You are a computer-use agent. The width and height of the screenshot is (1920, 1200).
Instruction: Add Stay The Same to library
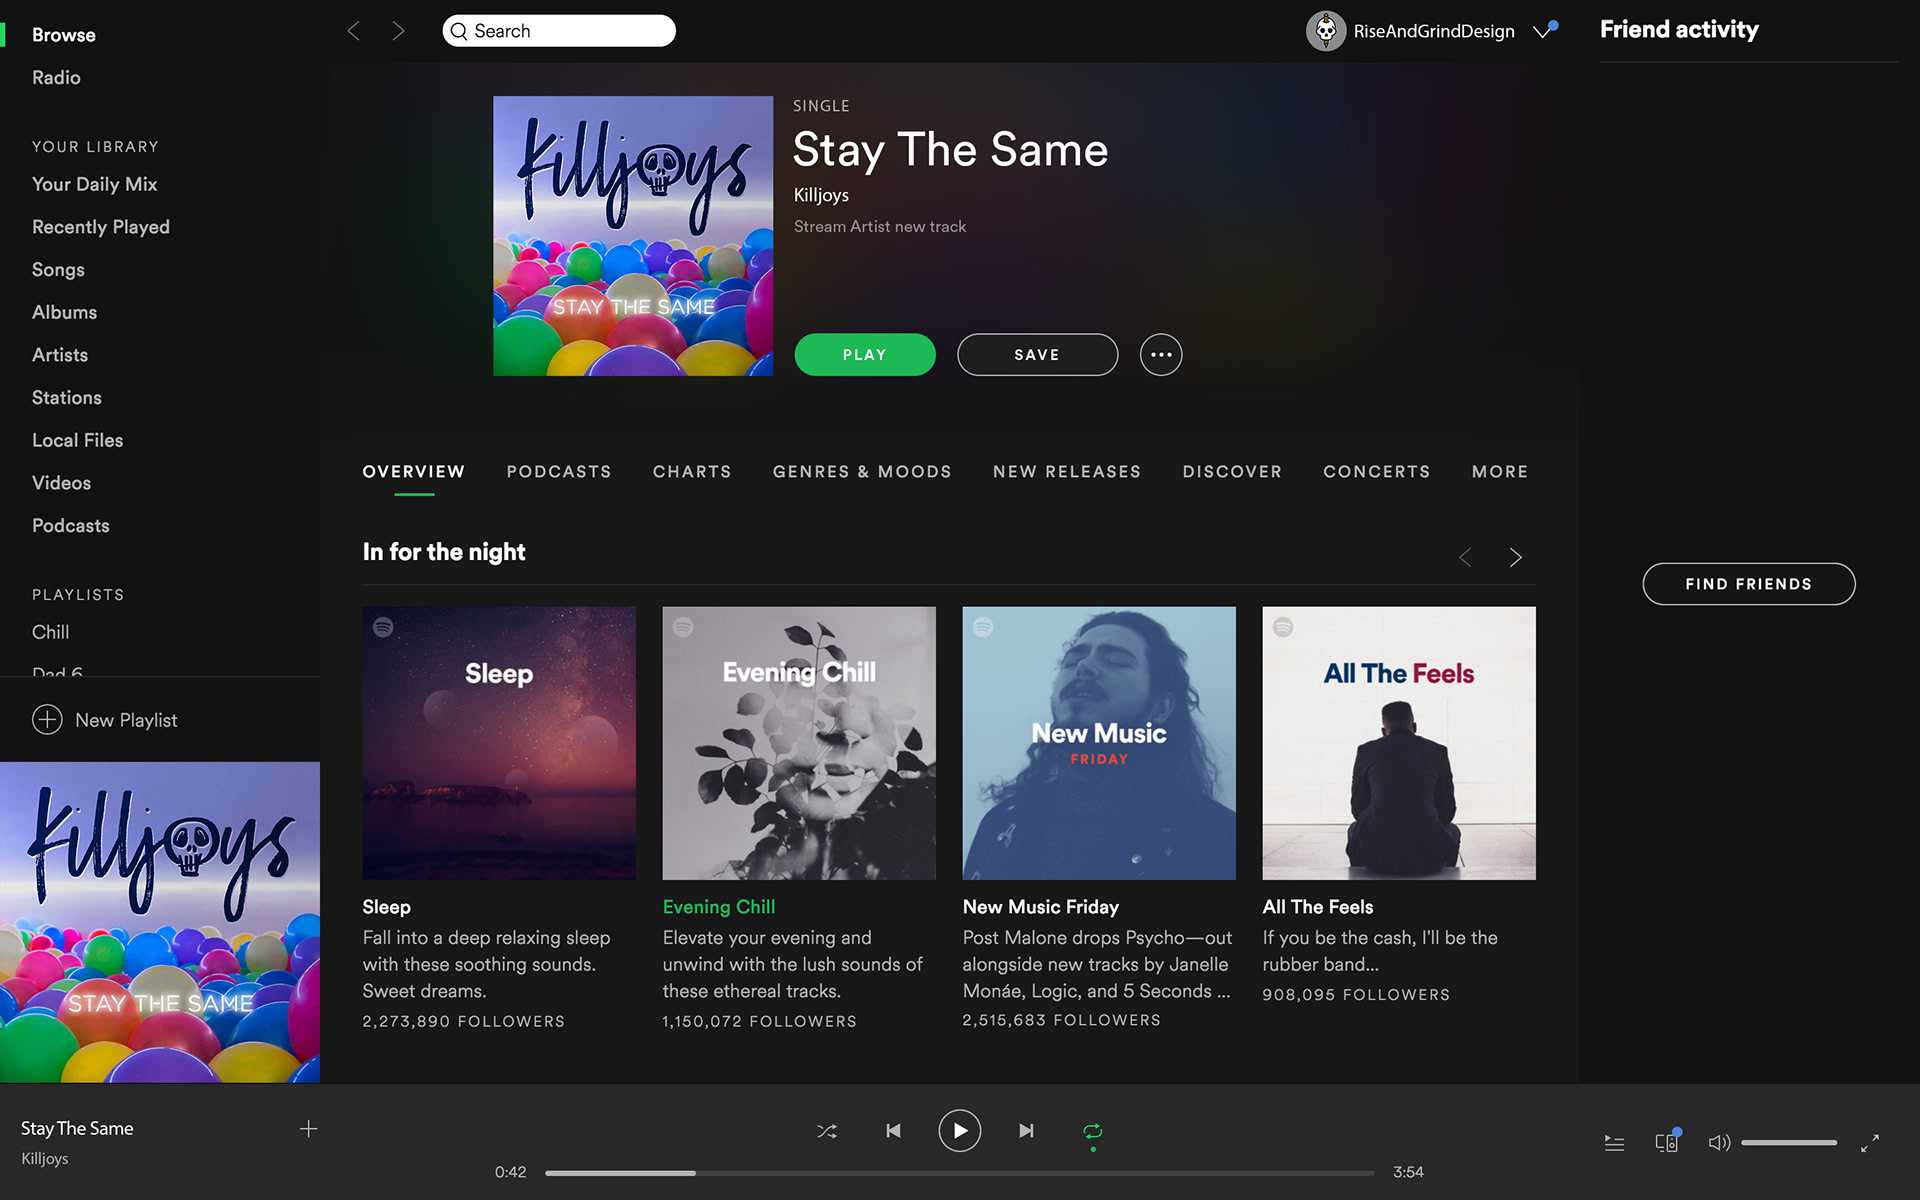[308, 1129]
